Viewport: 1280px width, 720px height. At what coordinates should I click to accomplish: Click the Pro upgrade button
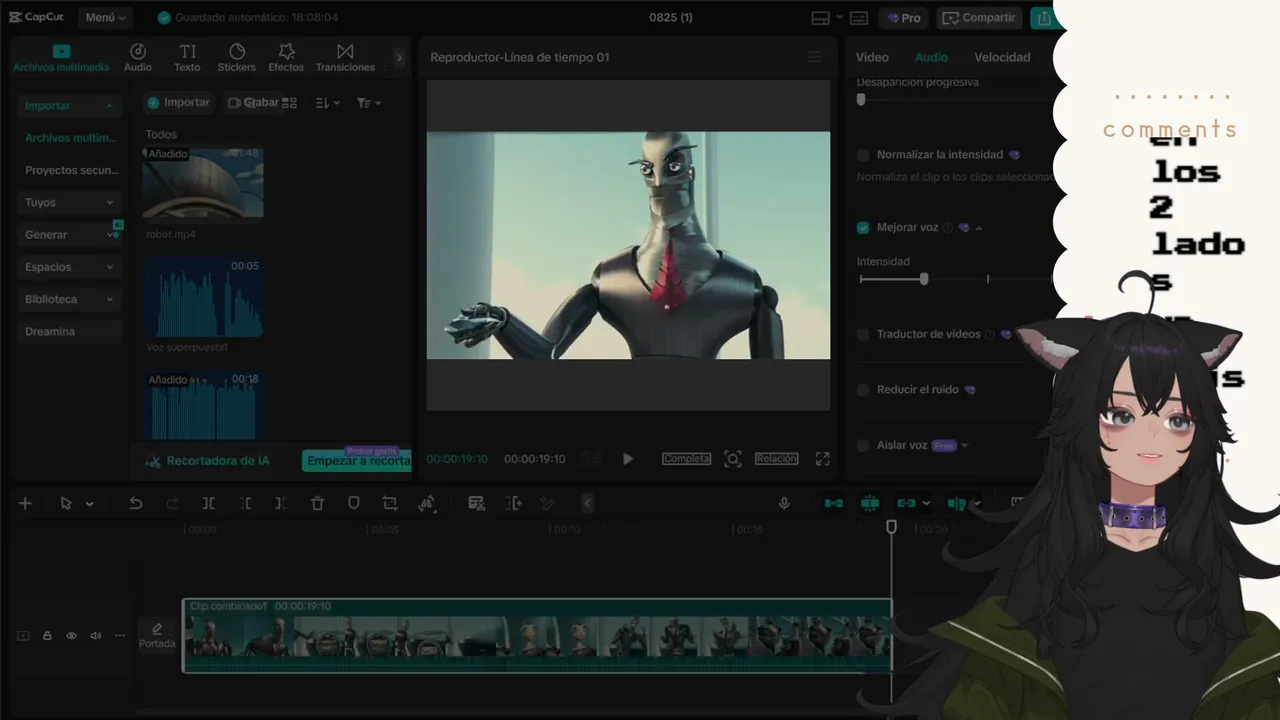[904, 18]
